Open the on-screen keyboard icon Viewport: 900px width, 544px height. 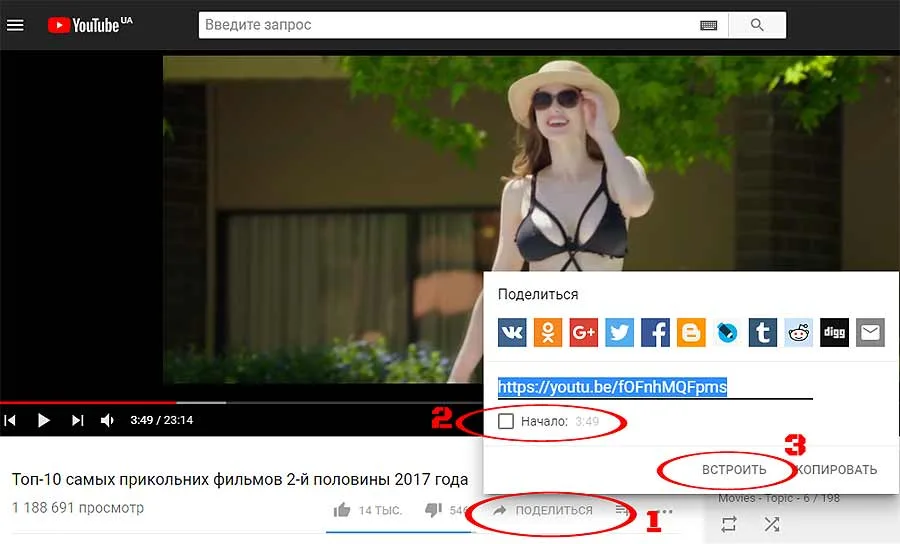tap(708, 25)
